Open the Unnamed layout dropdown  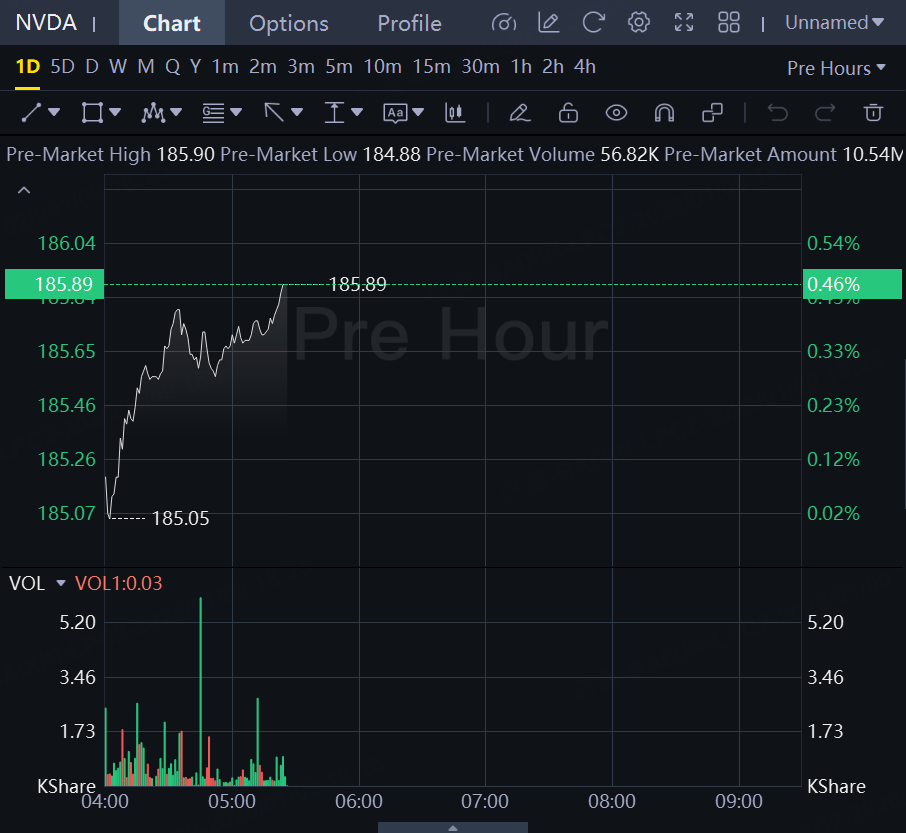[834, 23]
